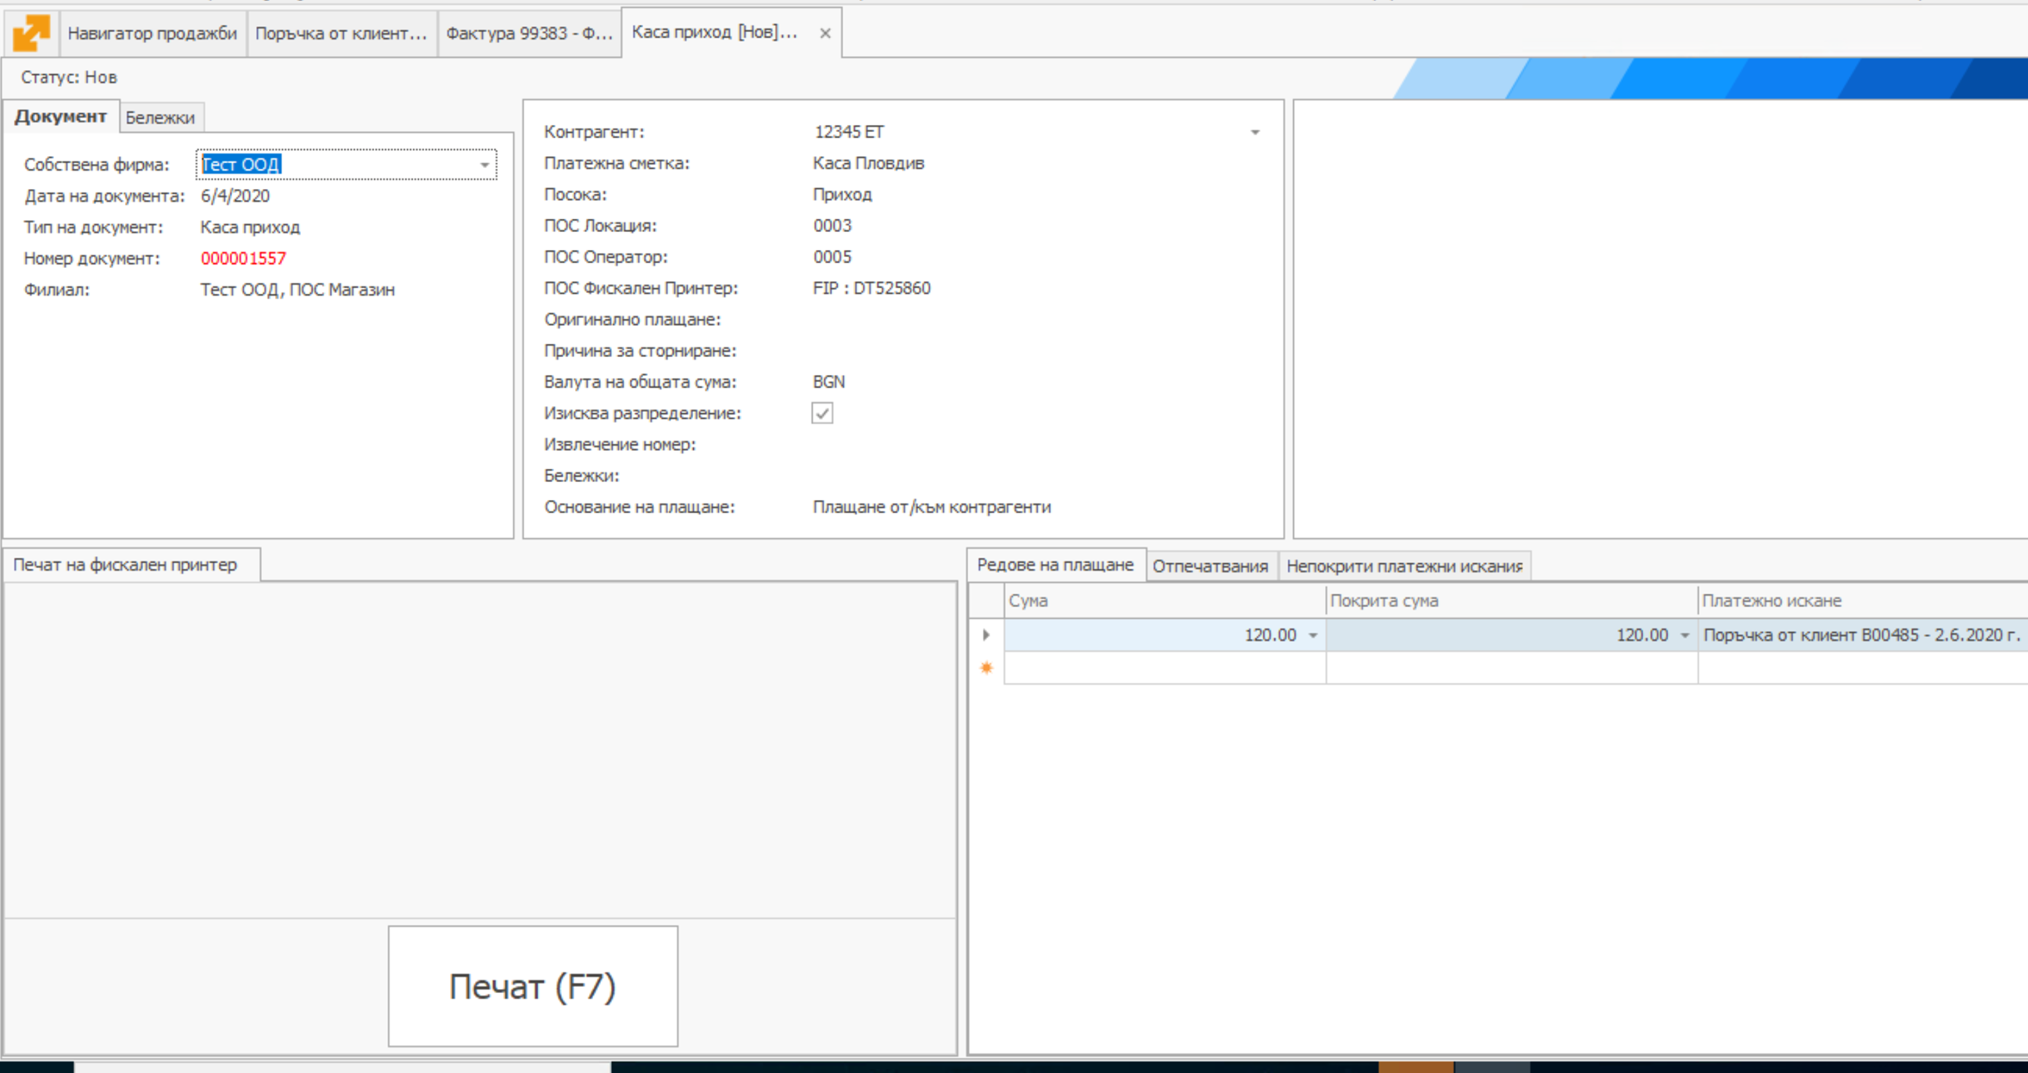Click the Покрита сума column header
The height and width of the screenshot is (1073, 2028).
(1512, 601)
